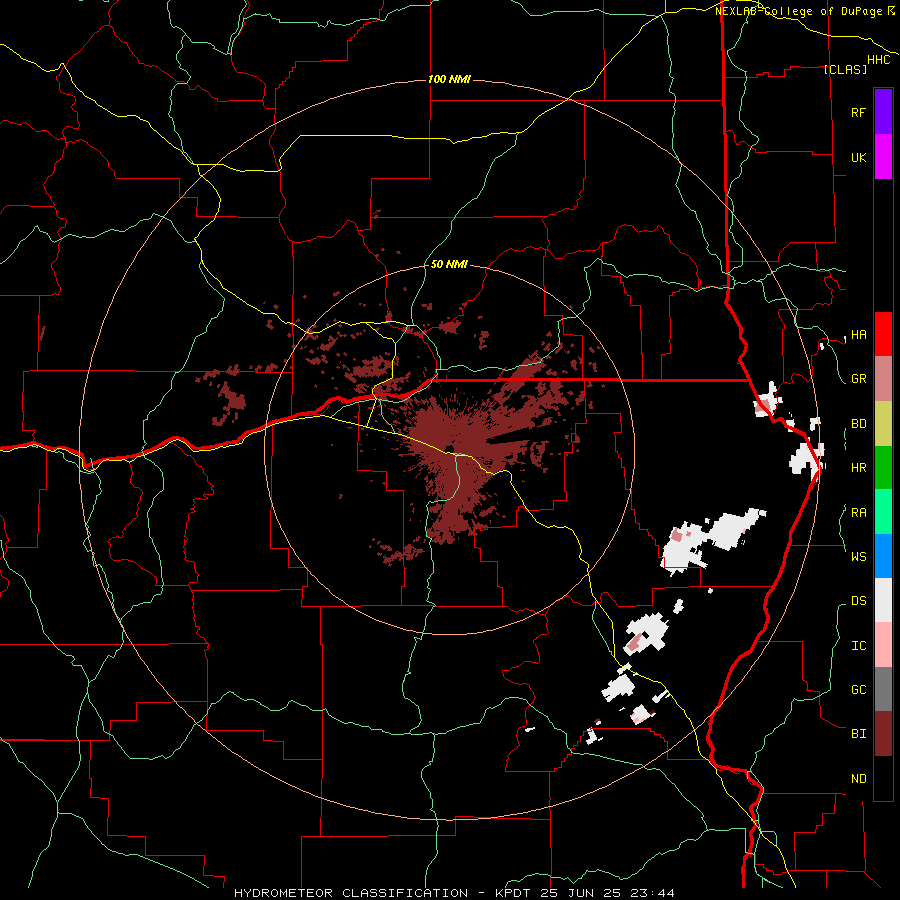Click the "UK" legend label
Image resolution: width=900 pixels, height=900 pixels.
(x=858, y=157)
